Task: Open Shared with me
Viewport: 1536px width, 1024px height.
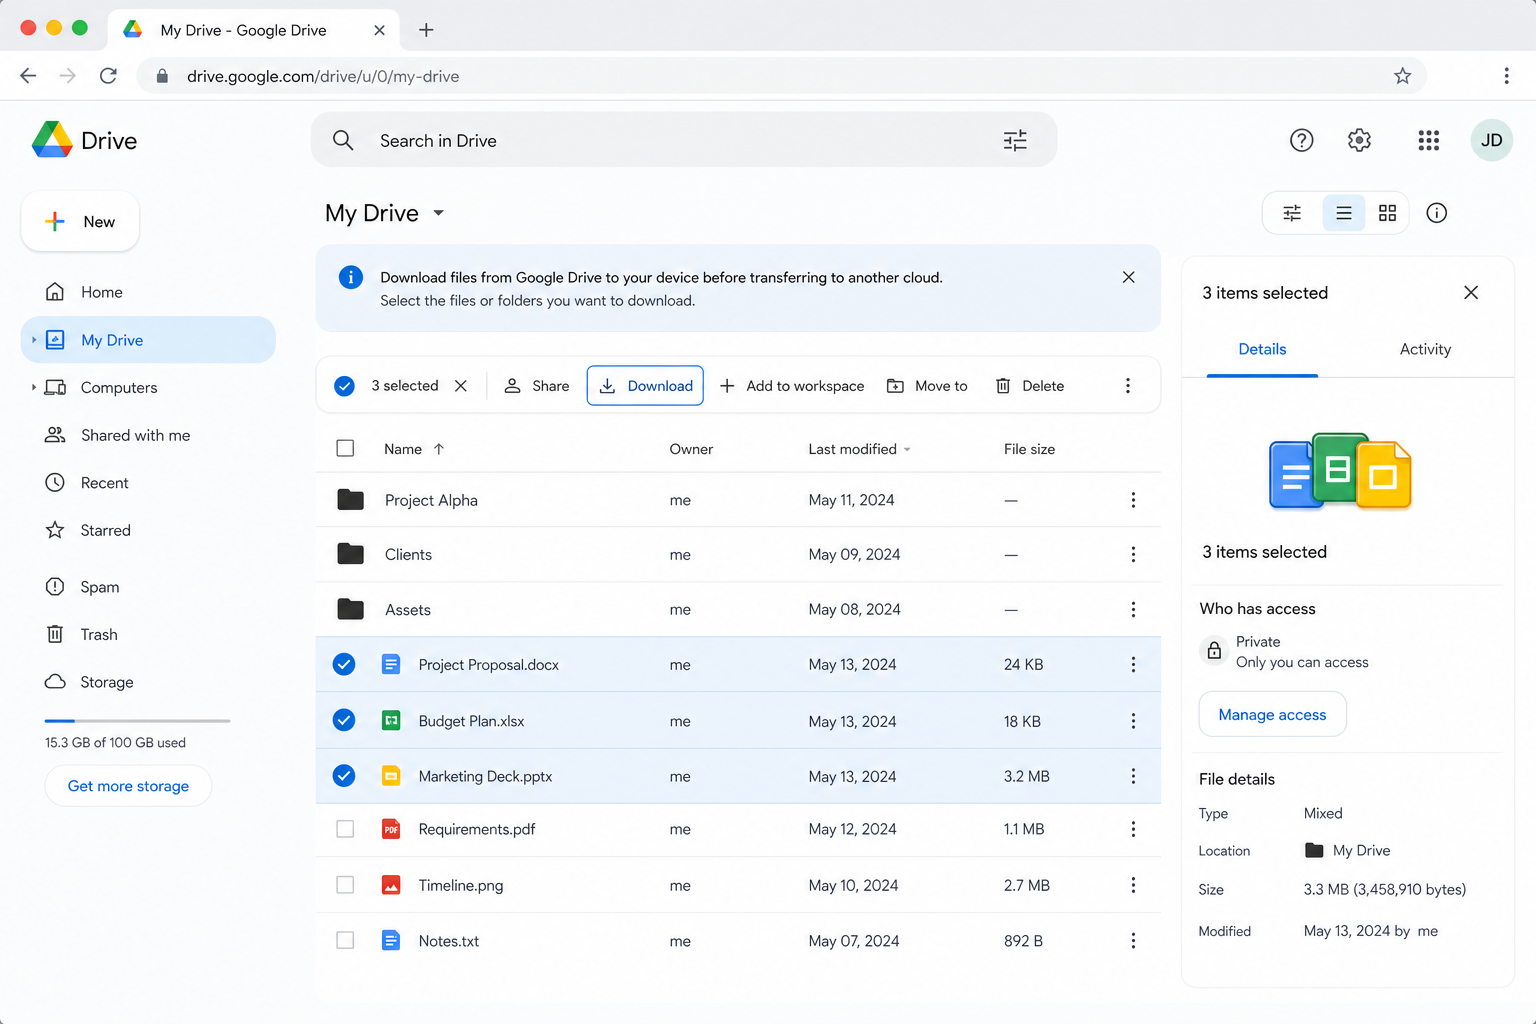Action: coord(148,435)
